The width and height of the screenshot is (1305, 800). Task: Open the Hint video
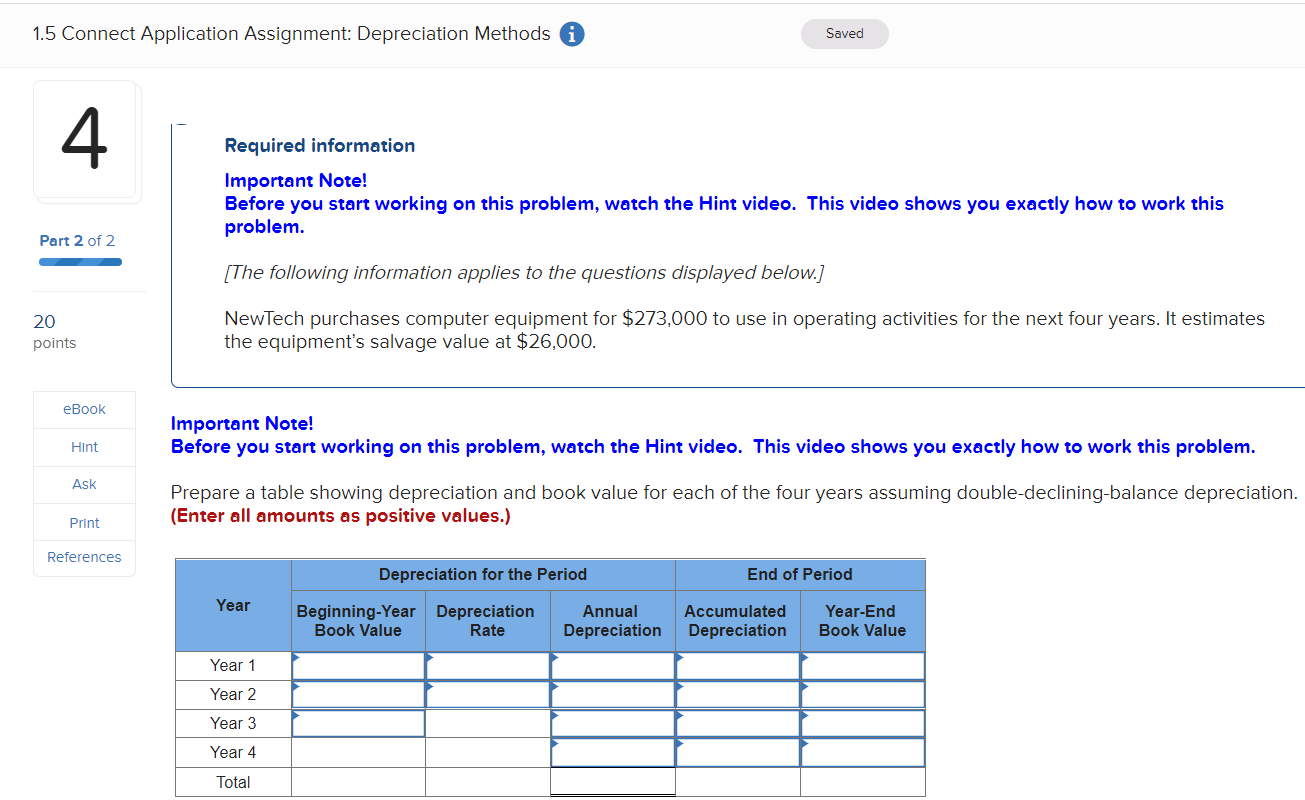pyautogui.click(x=84, y=446)
